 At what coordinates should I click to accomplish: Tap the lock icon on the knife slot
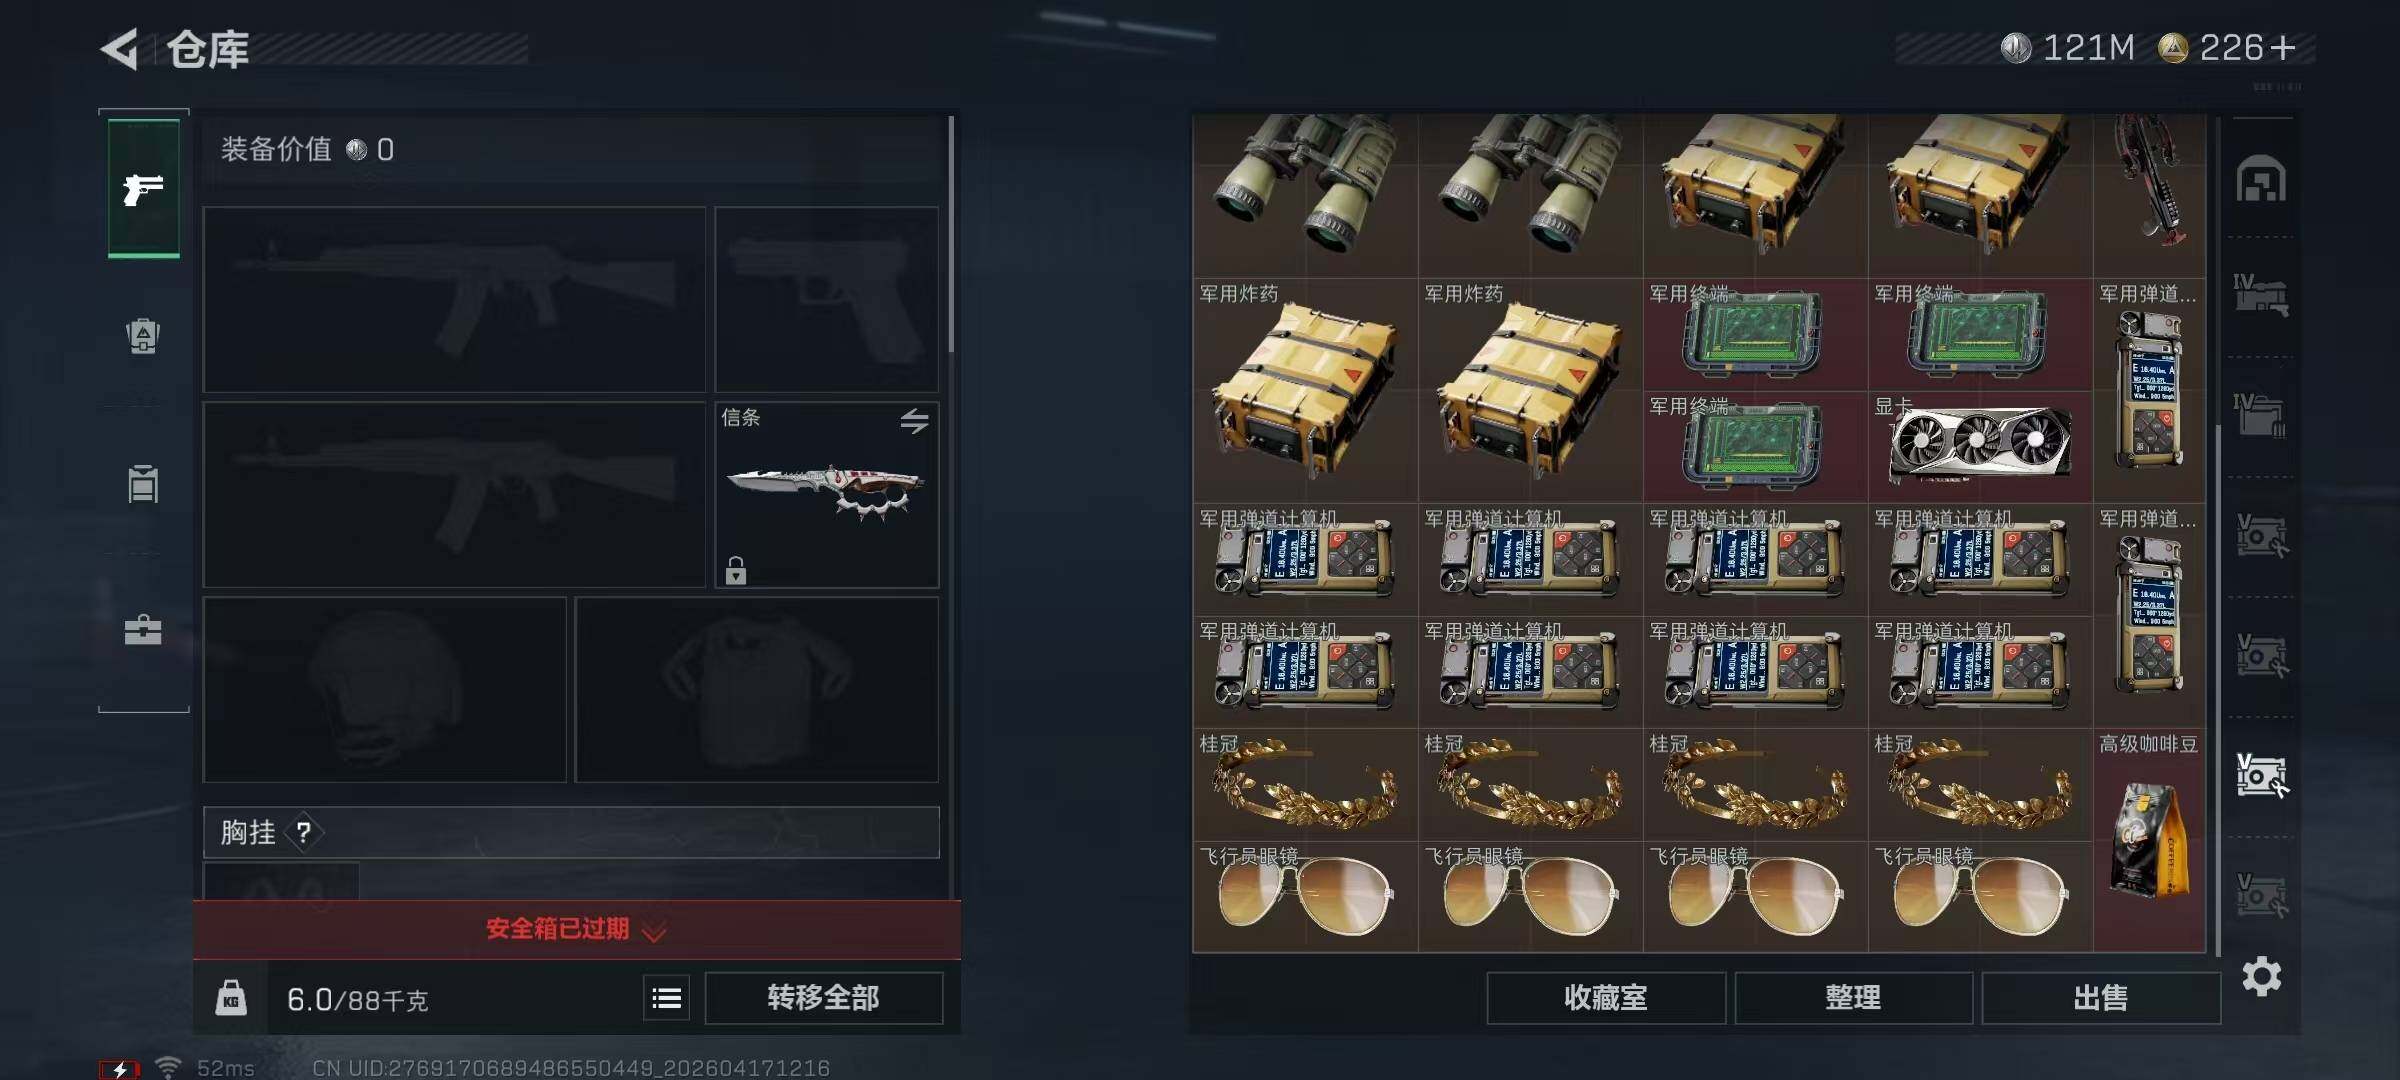coord(736,570)
